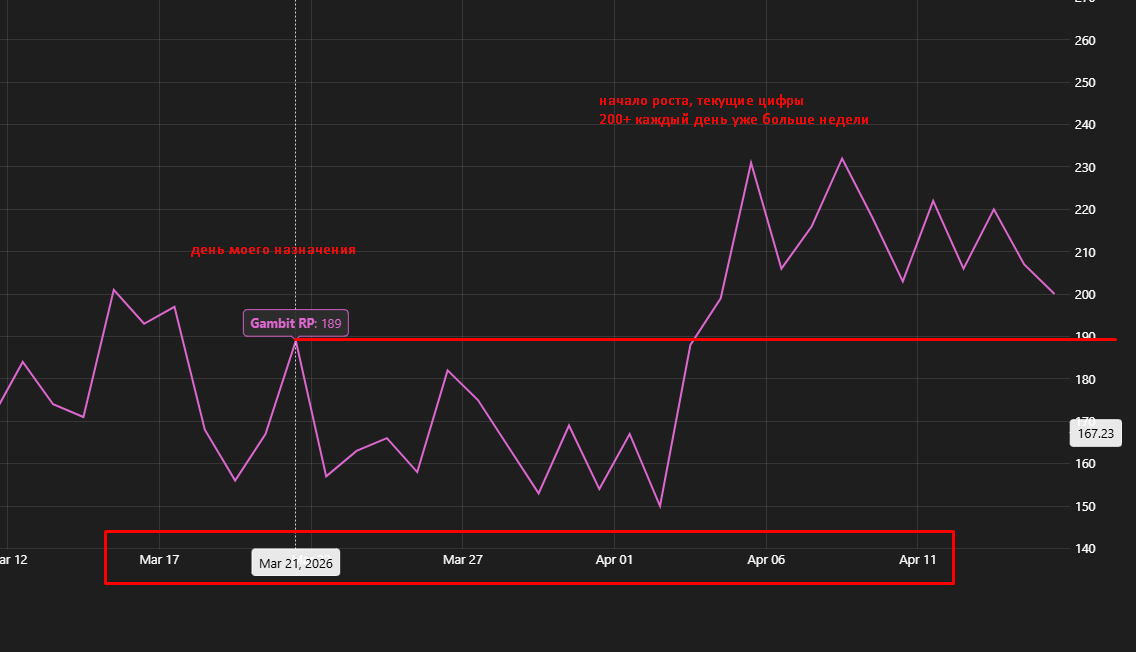Image resolution: width=1136 pixels, height=652 pixels.
Task: Click the Apr 06 x-axis label
Action: coord(766,560)
